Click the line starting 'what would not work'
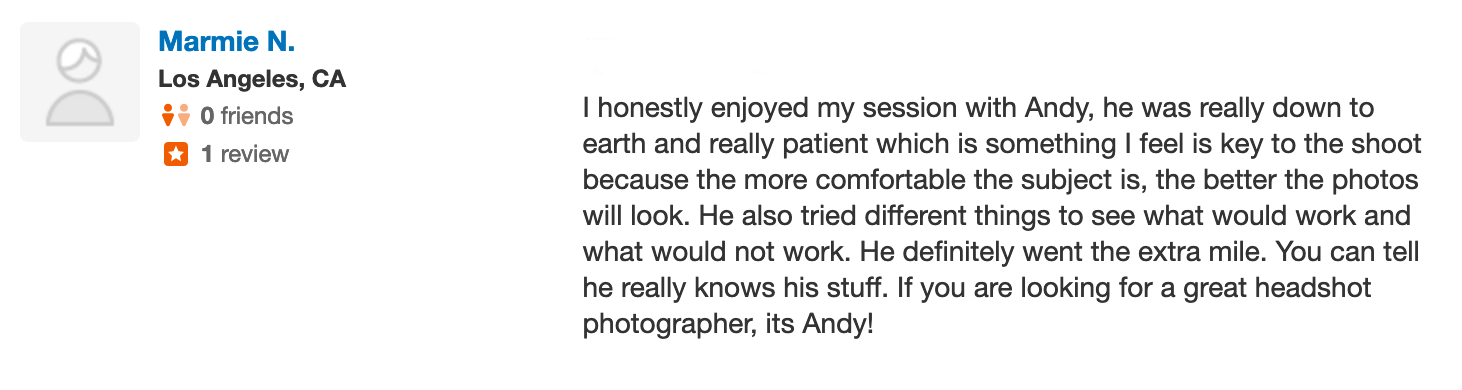The width and height of the screenshot is (1462, 390). tap(1001, 252)
